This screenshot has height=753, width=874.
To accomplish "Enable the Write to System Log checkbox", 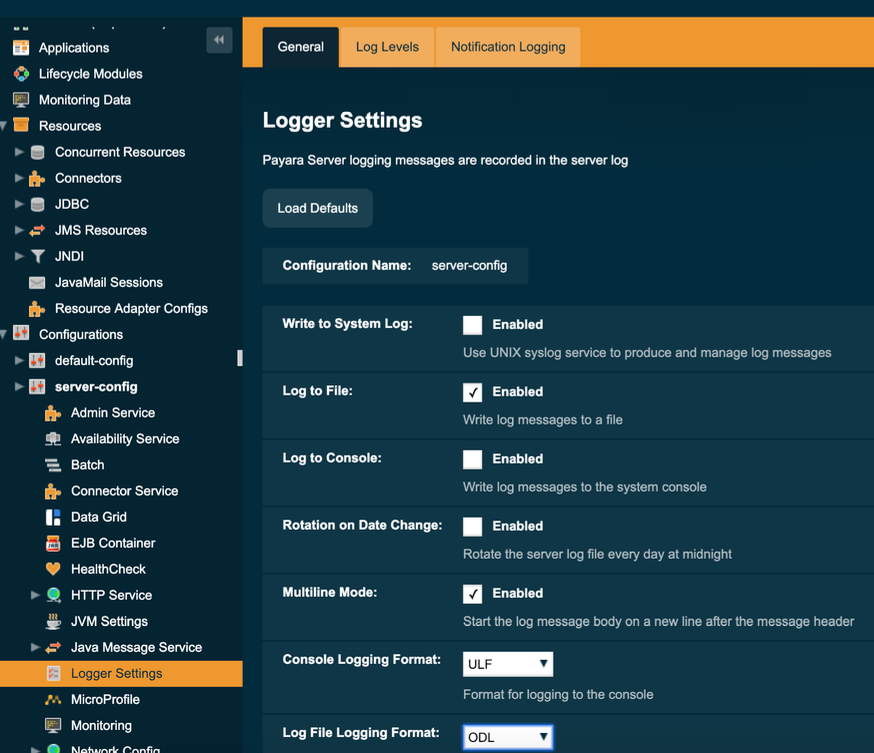I will [x=473, y=325].
